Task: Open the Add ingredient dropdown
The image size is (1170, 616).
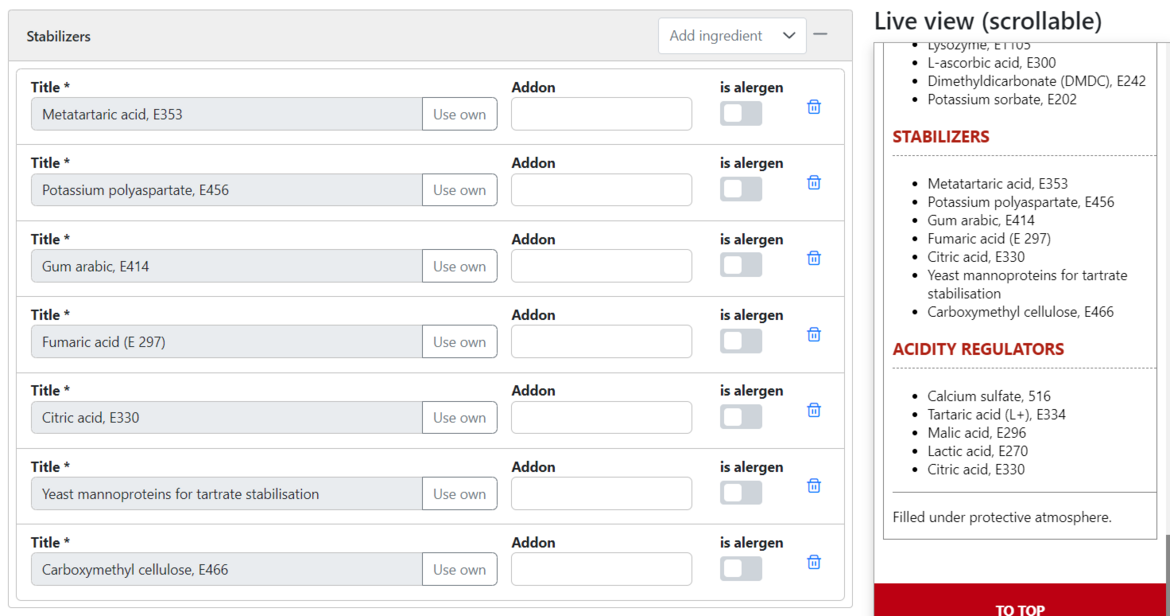Action: click(732, 36)
